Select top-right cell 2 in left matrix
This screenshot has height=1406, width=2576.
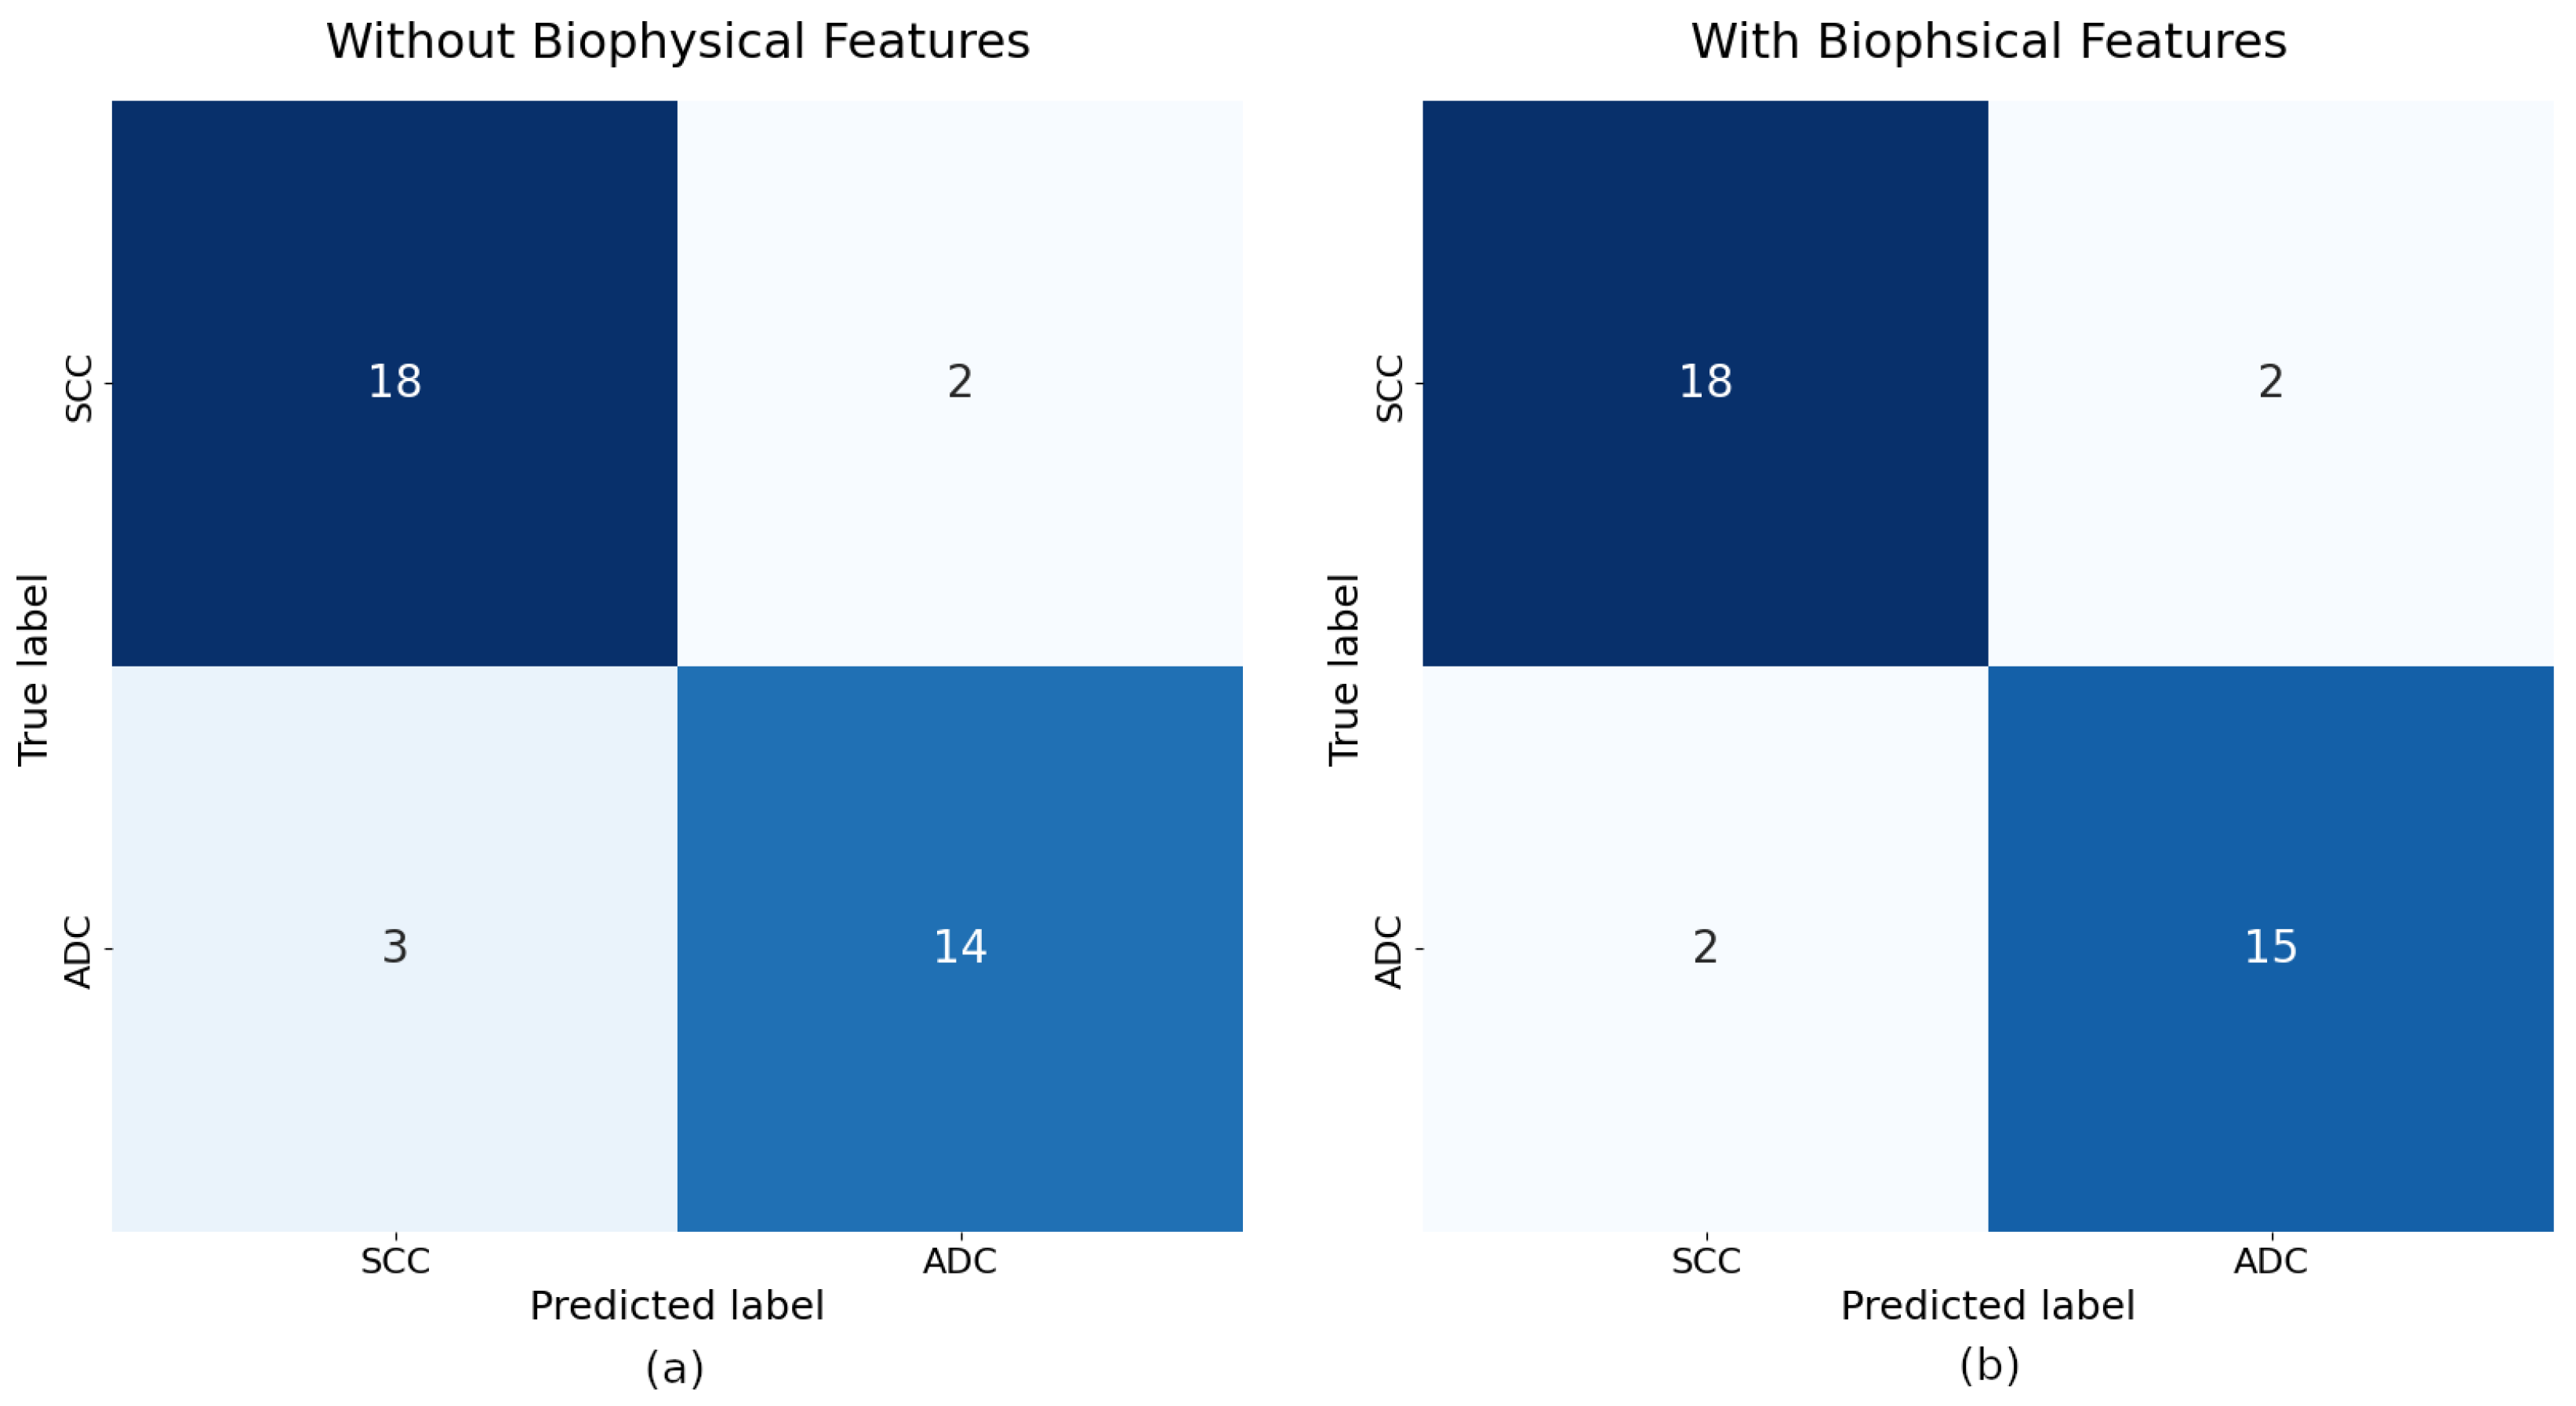click(x=960, y=382)
